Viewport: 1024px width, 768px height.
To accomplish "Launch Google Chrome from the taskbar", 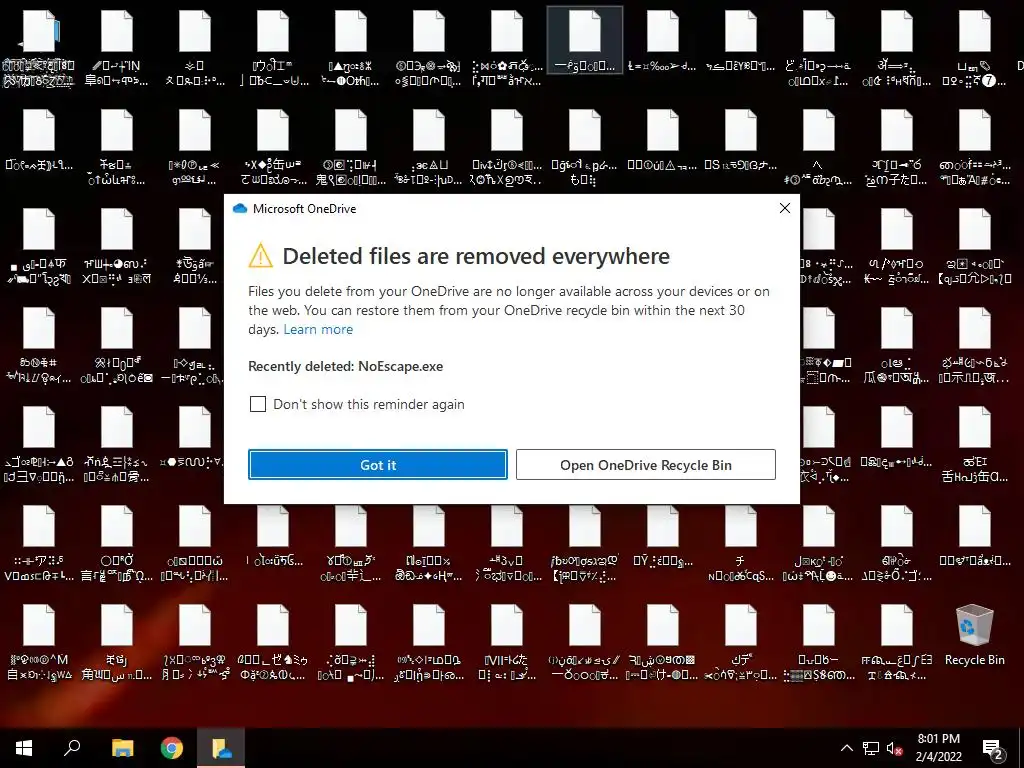I will click(x=172, y=748).
